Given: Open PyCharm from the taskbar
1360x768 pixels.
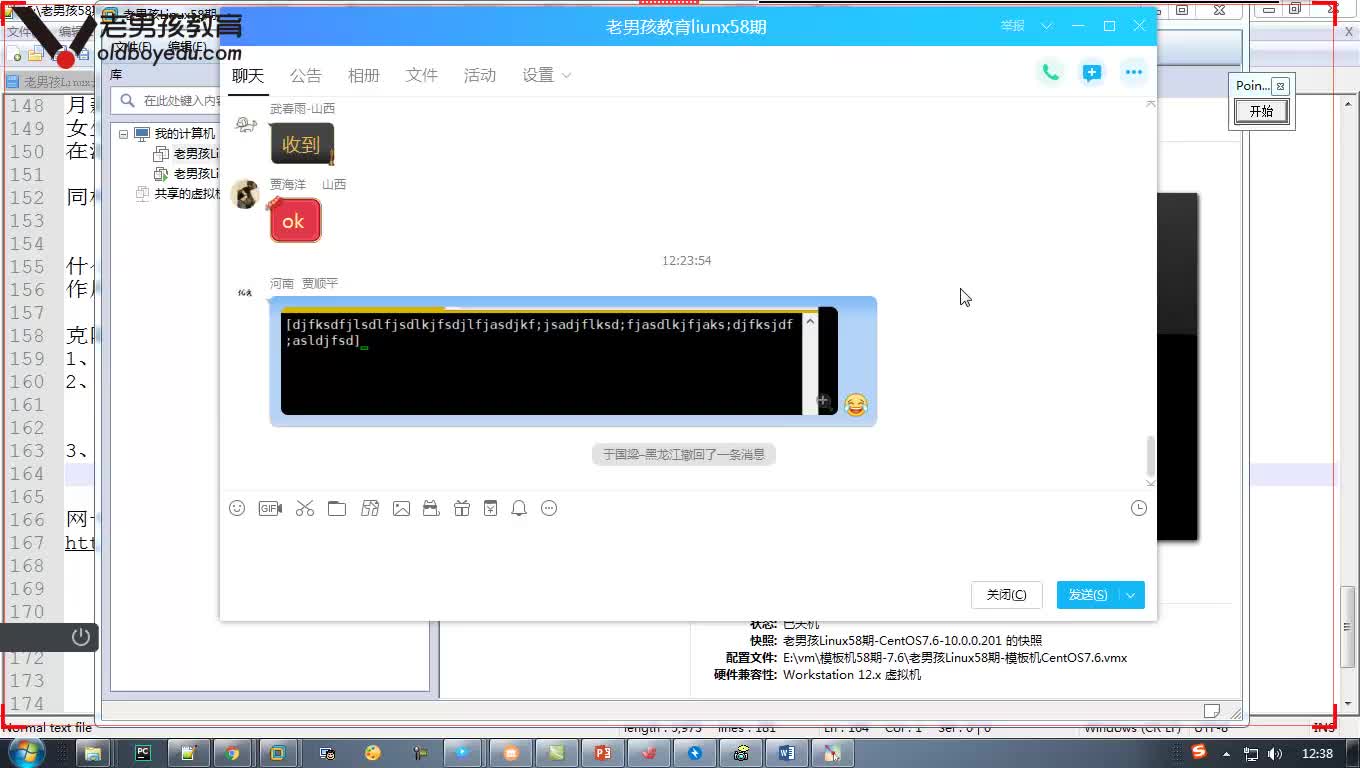Looking at the screenshot, I should click(x=143, y=753).
